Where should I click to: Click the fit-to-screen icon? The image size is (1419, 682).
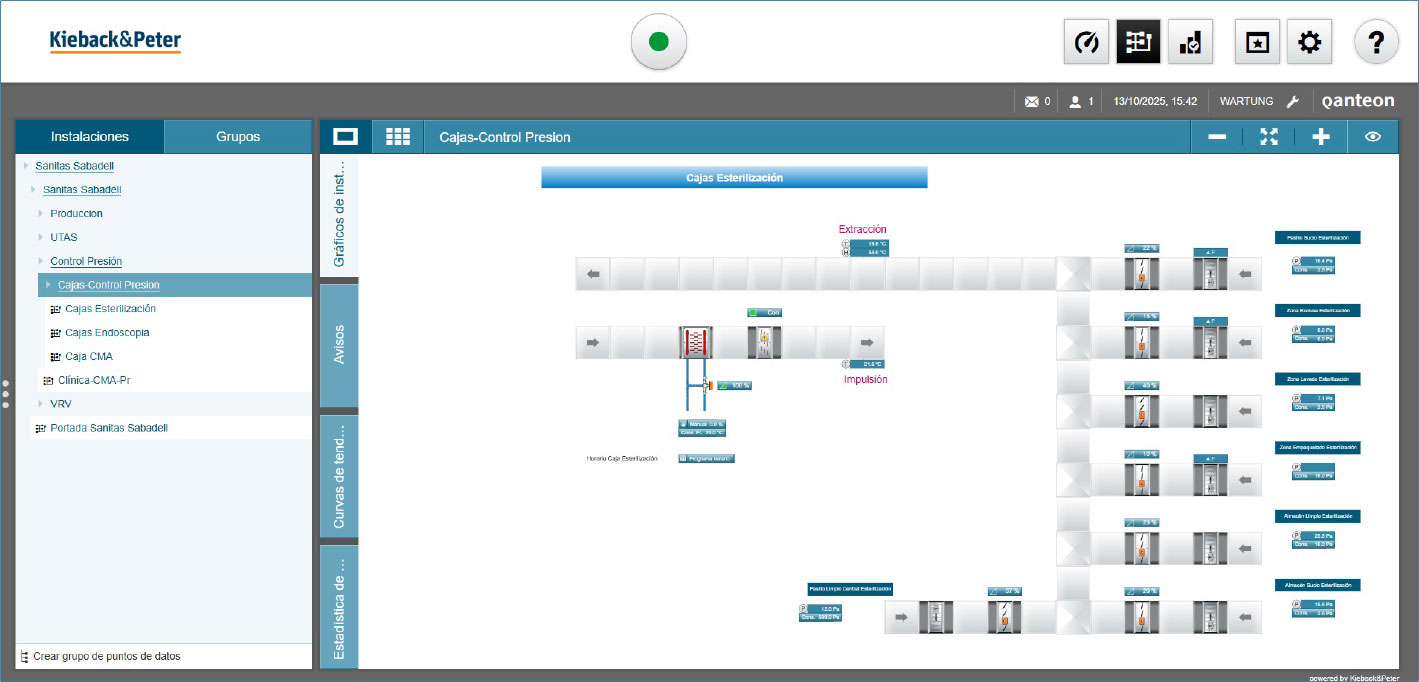1269,137
